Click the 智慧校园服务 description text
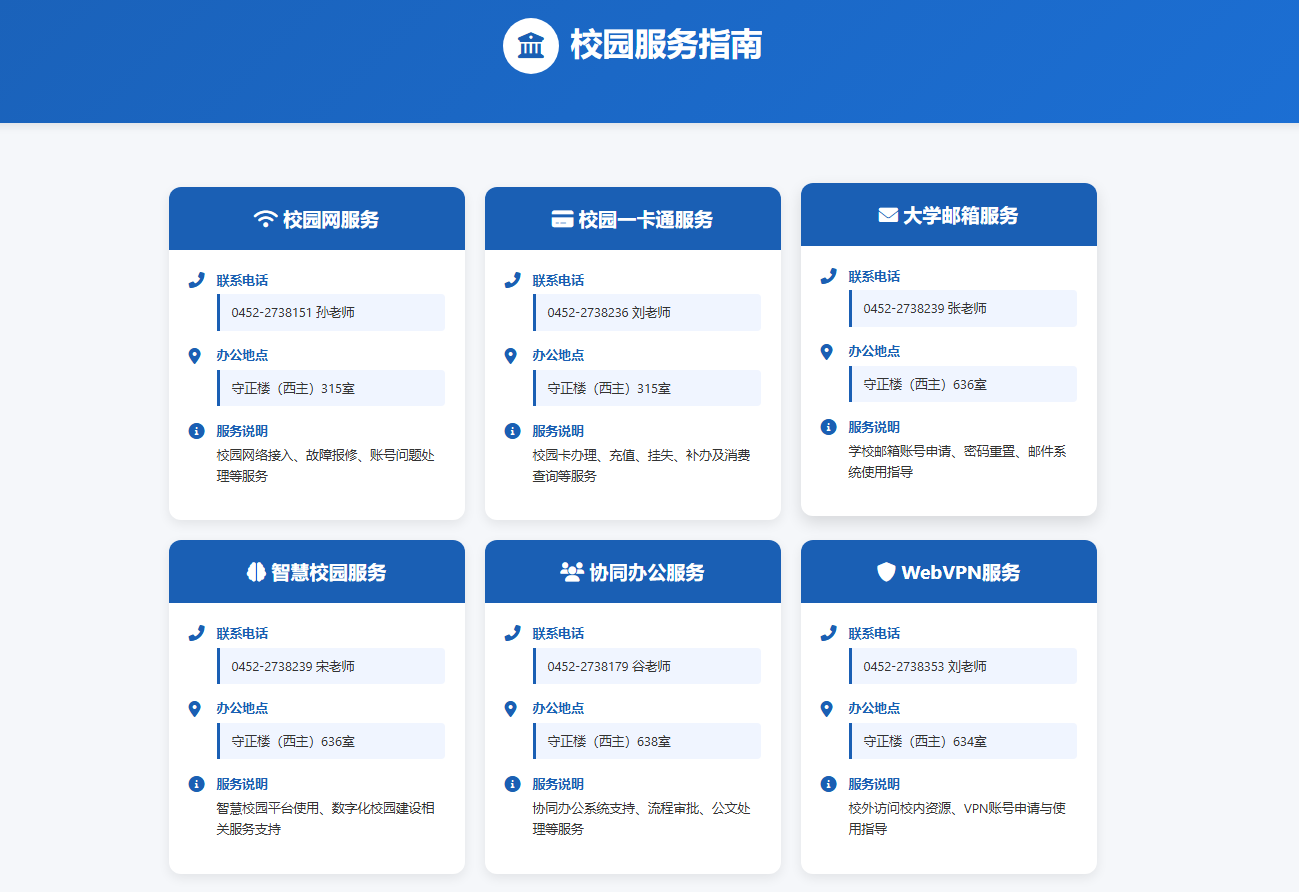Screen dimensions: 1299x892 (325, 818)
